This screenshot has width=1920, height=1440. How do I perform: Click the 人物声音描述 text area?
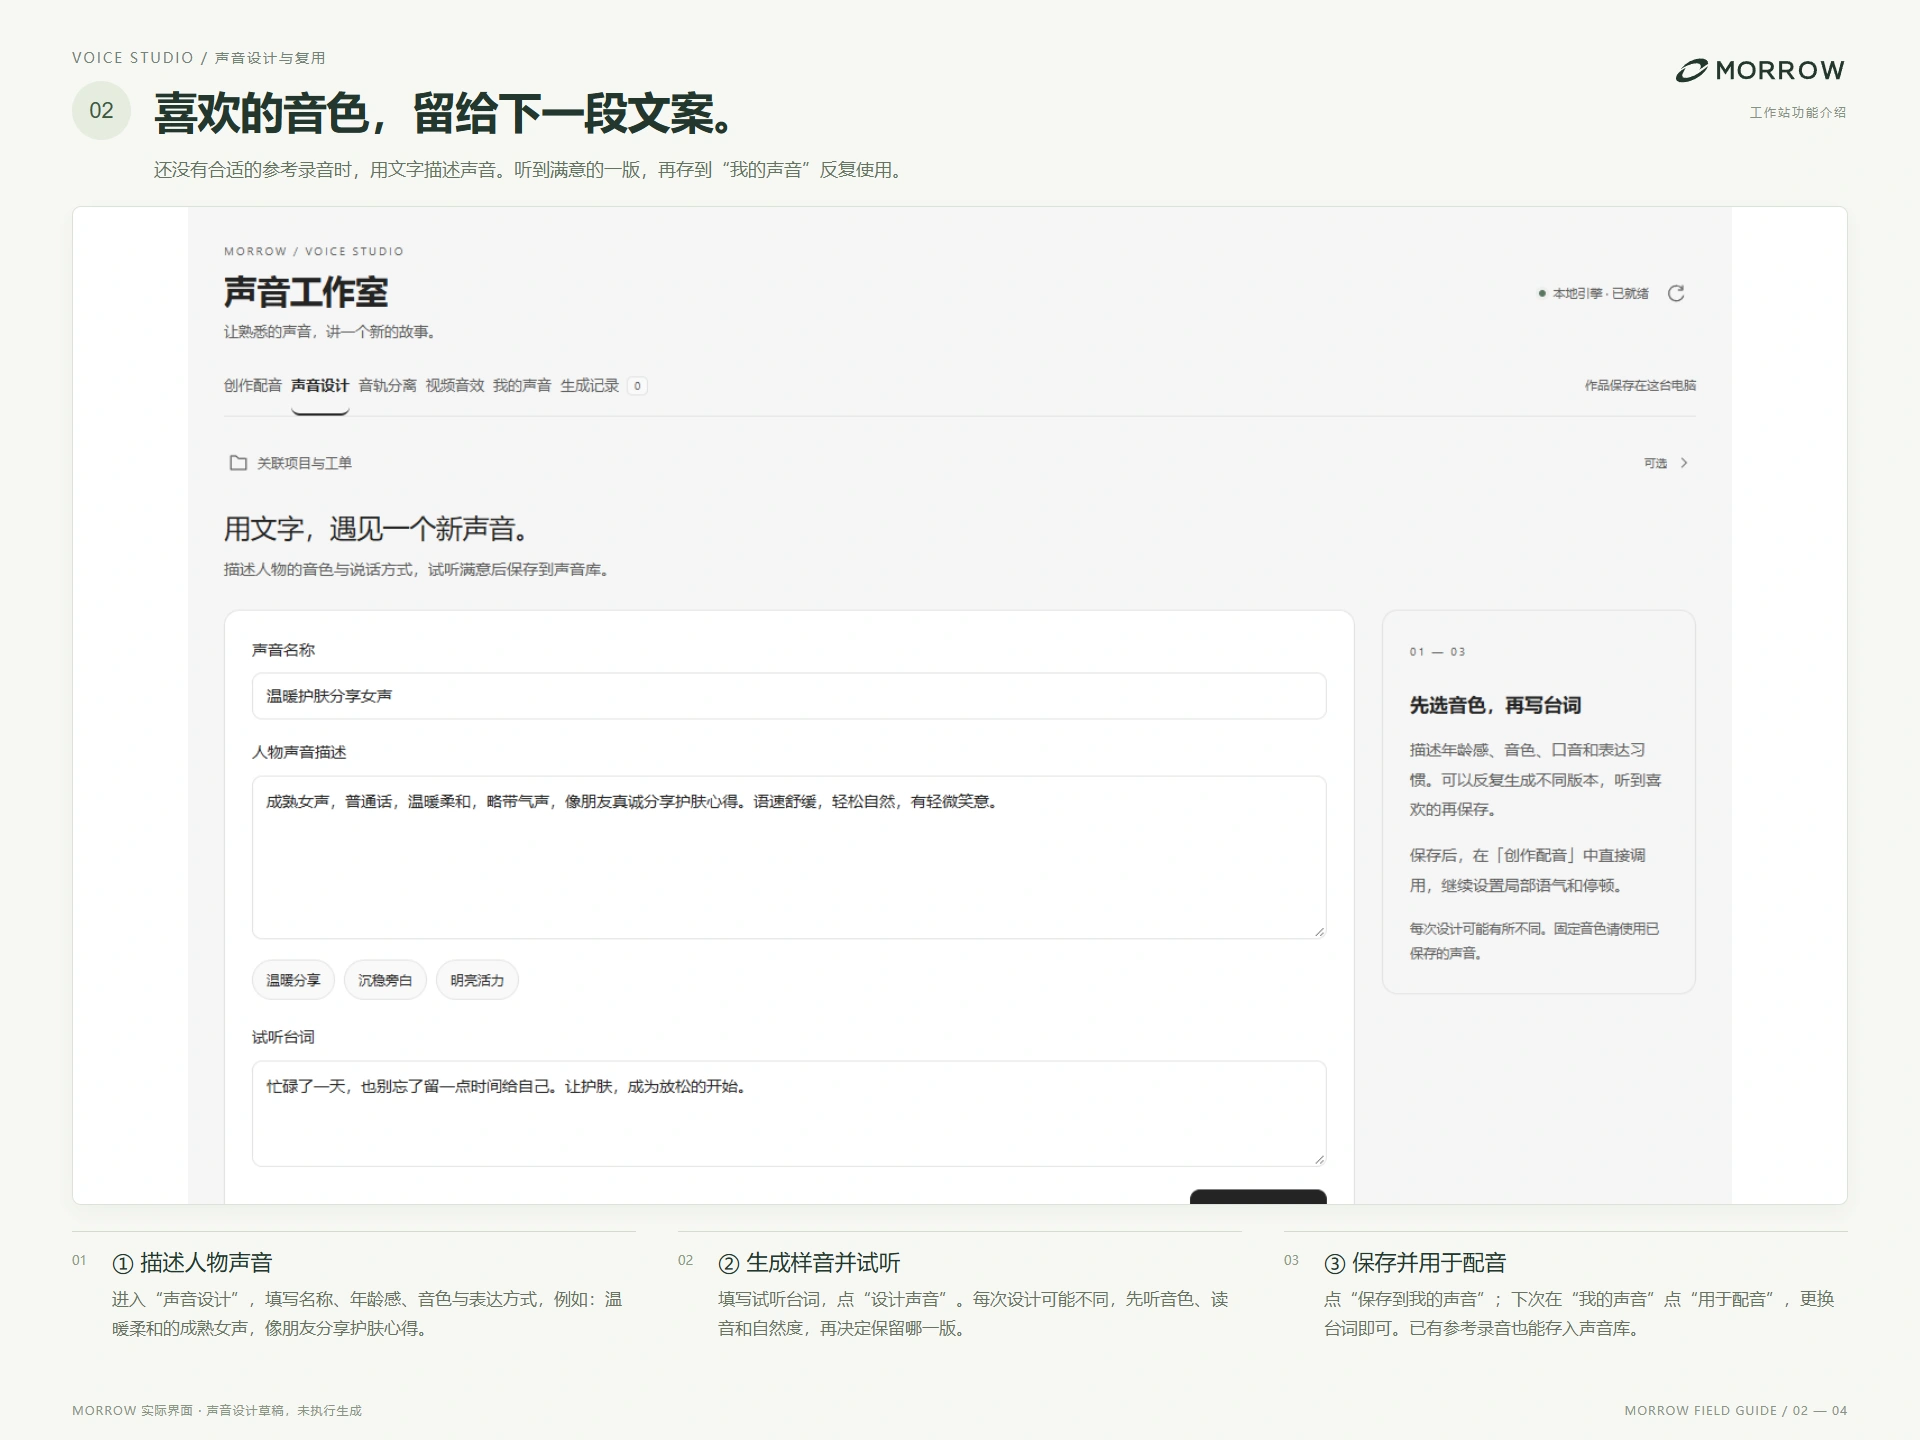tap(789, 857)
